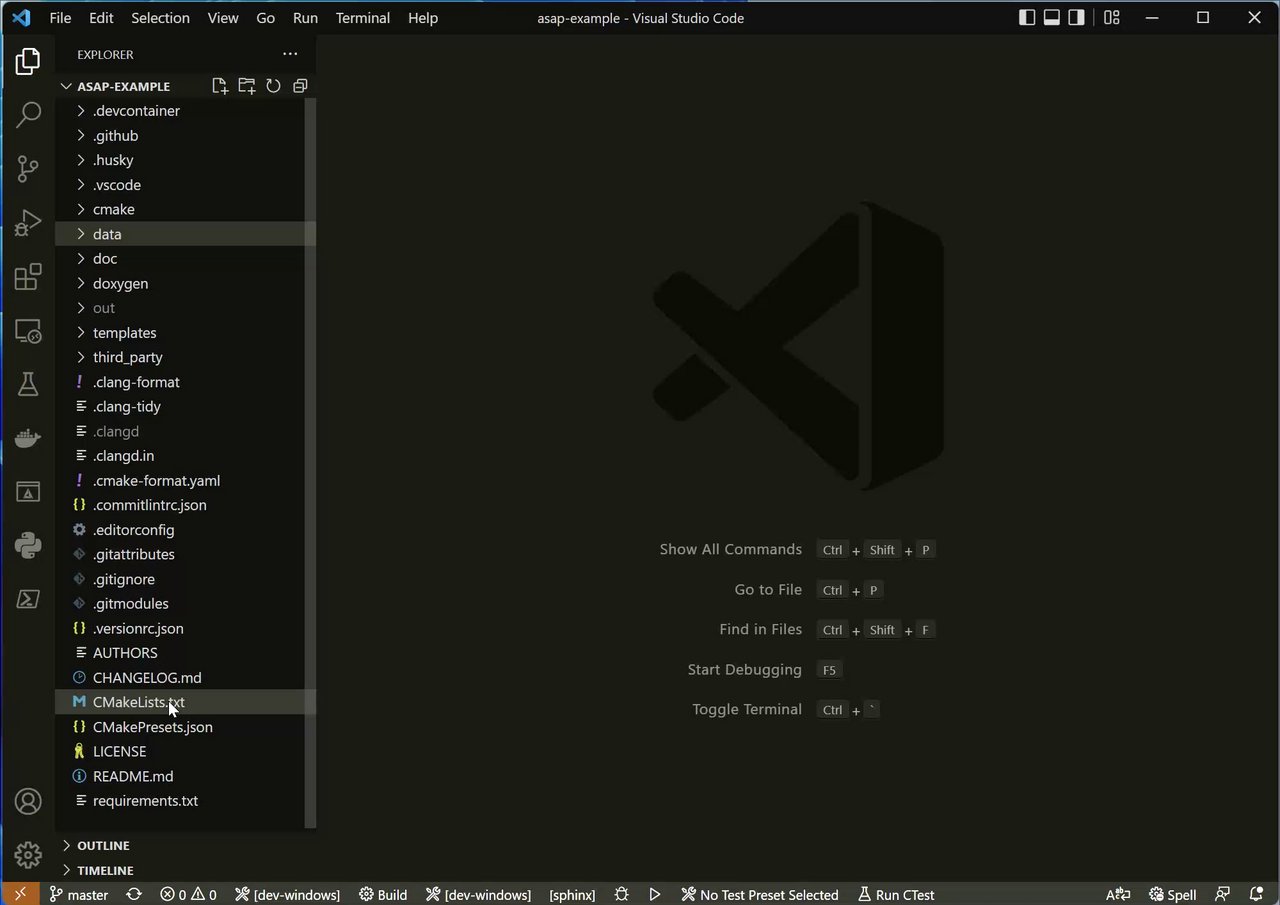Screen dimensions: 1280x905
Task: Open the Explorer view in the activity bar
Action: click(x=28, y=62)
